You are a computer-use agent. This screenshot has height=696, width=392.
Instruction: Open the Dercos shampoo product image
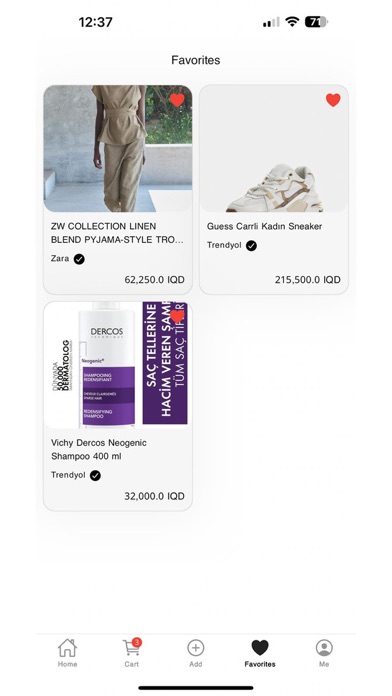tap(118, 365)
